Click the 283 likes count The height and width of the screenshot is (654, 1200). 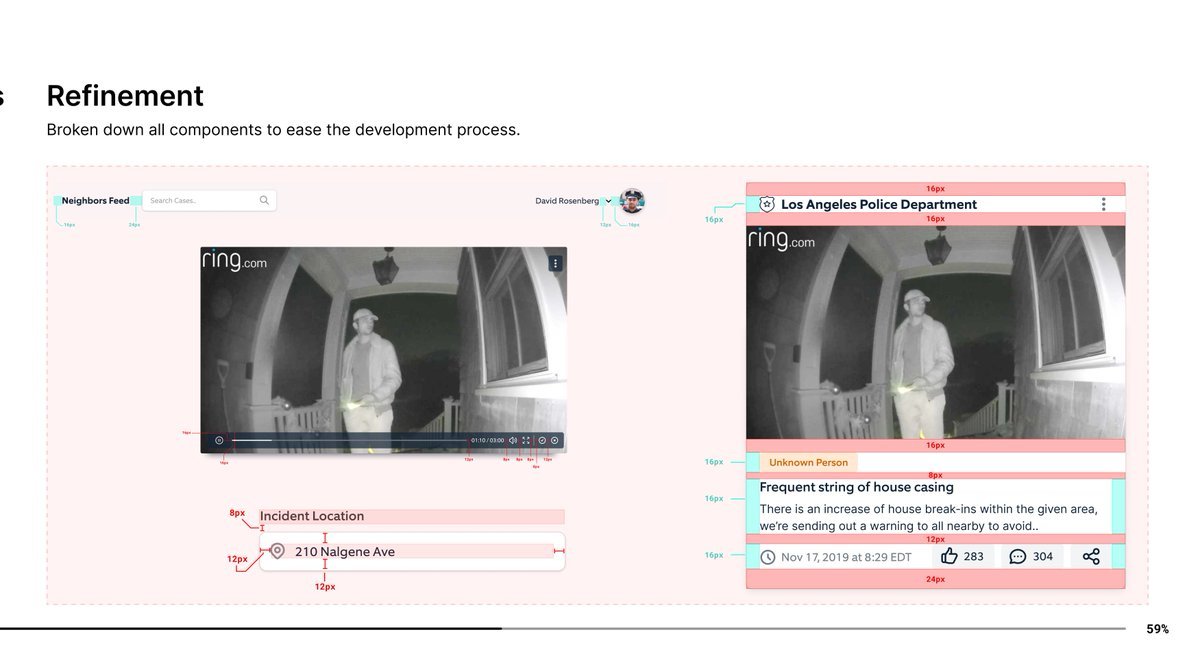pyautogui.click(x=974, y=557)
